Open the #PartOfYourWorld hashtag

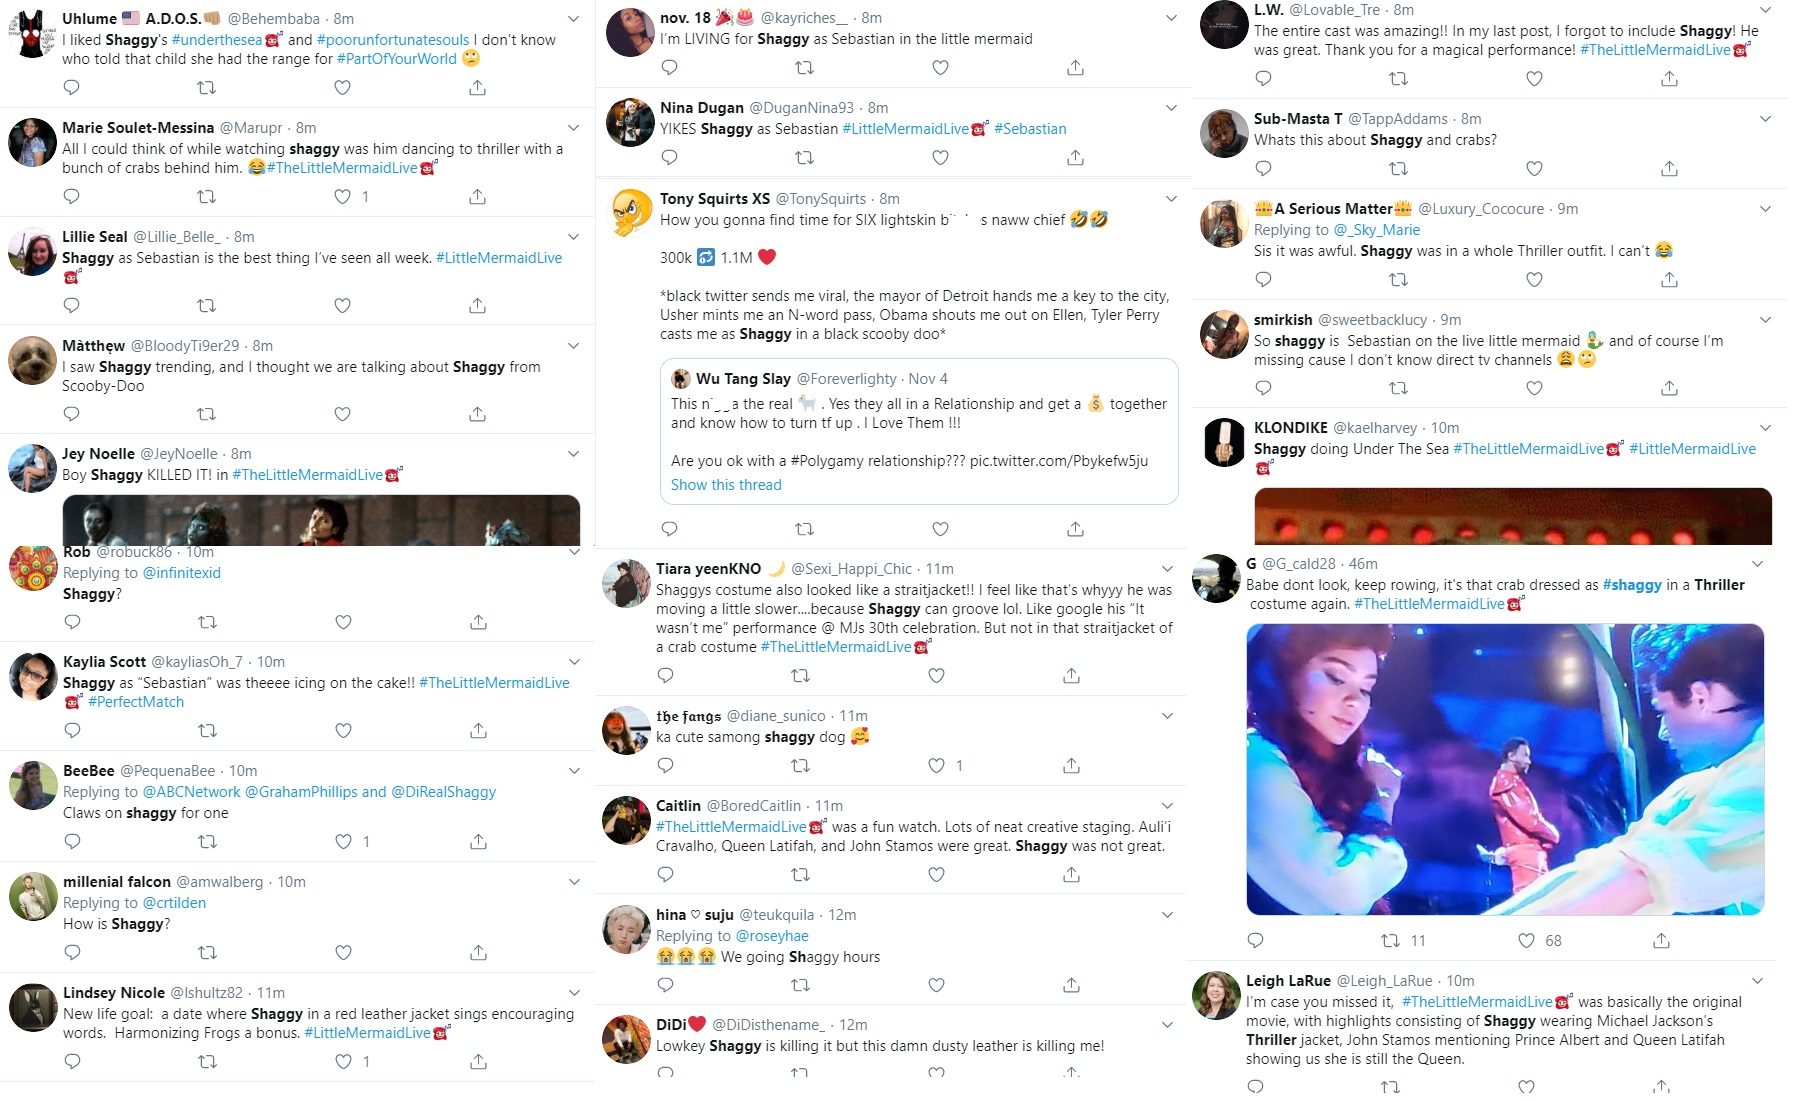[397, 59]
